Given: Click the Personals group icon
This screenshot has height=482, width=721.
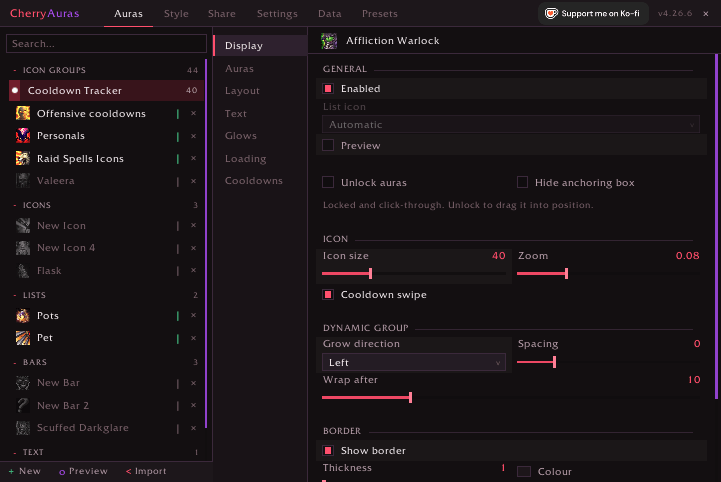Looking at the screenshot, I should click(x=23, y=136).
